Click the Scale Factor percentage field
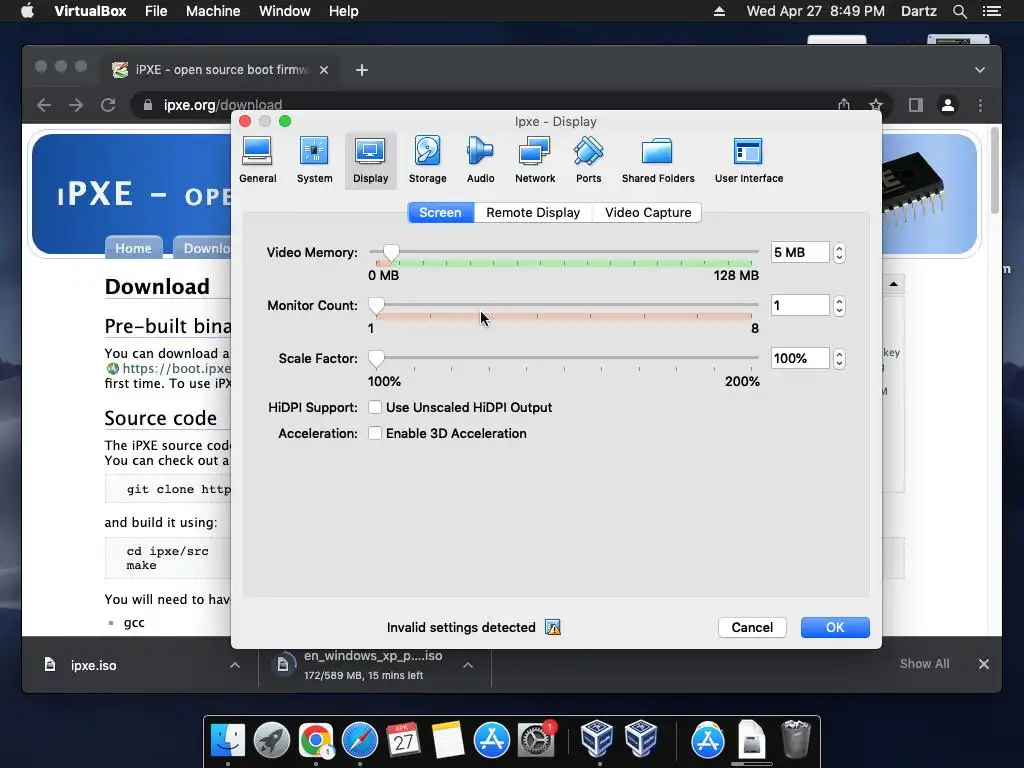 tap(799, 359)
